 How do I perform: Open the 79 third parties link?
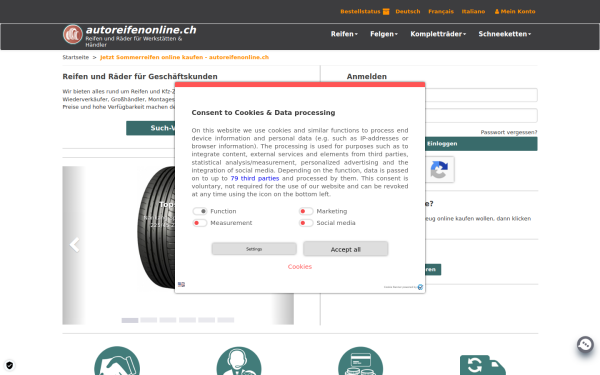tap(255, 178)
